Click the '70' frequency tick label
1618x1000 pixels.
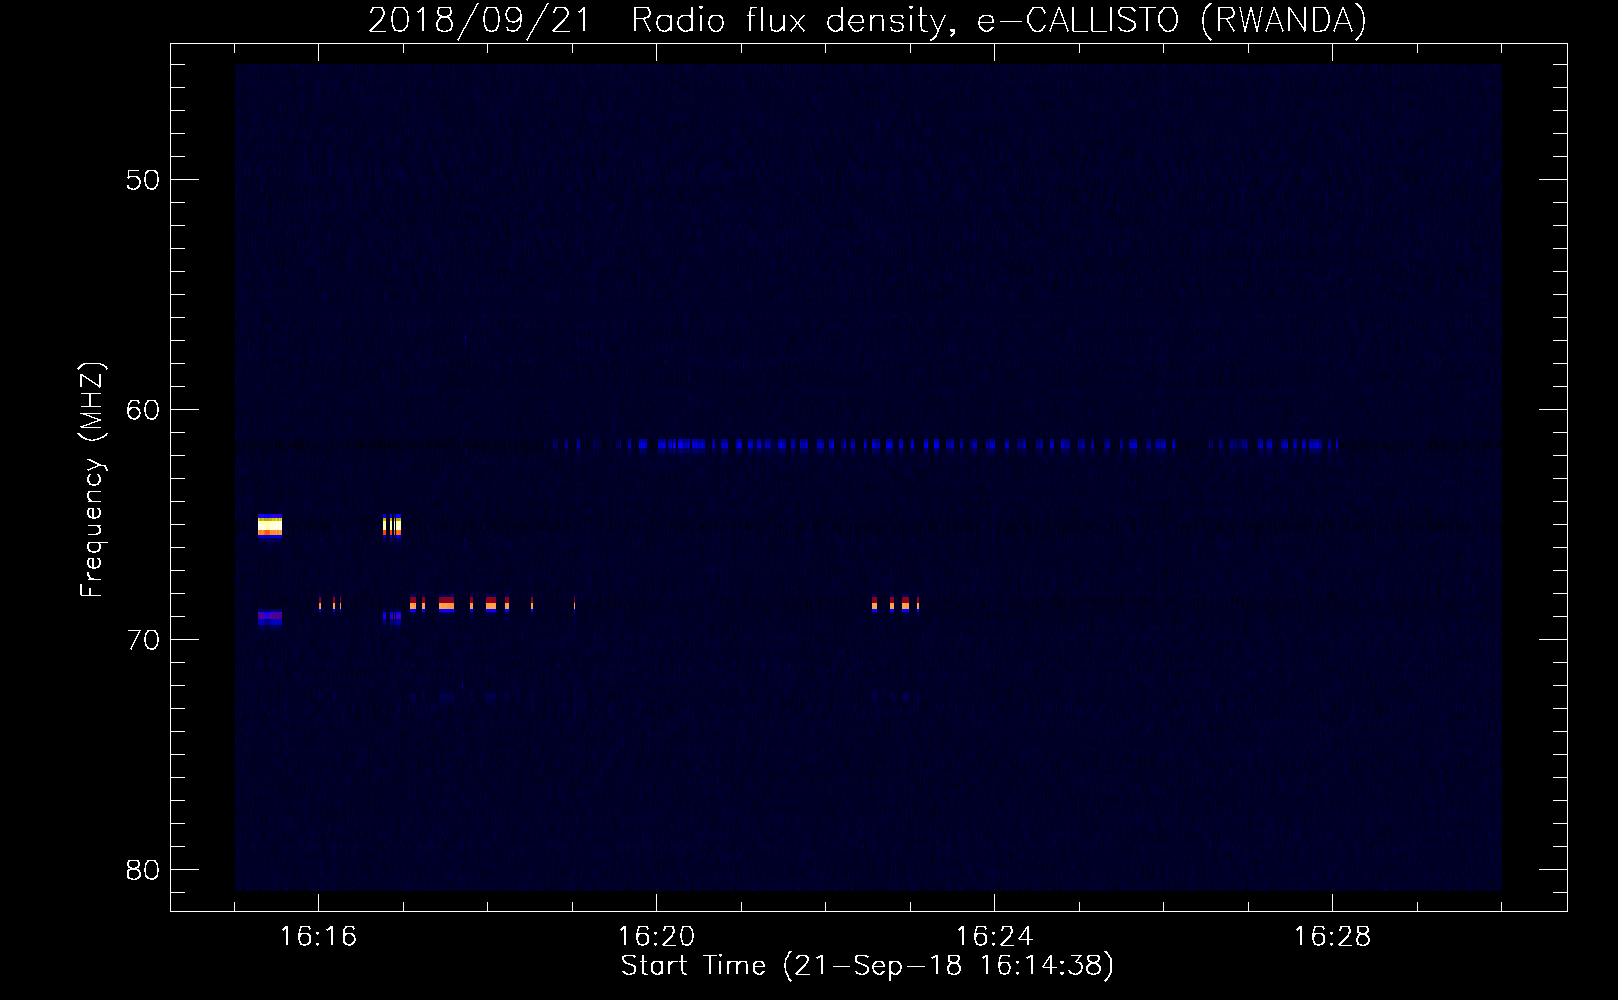point(143,640)
